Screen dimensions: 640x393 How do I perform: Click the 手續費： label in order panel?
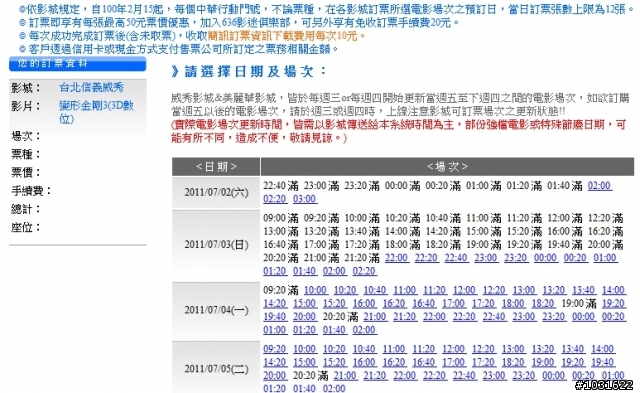point(31,191)
